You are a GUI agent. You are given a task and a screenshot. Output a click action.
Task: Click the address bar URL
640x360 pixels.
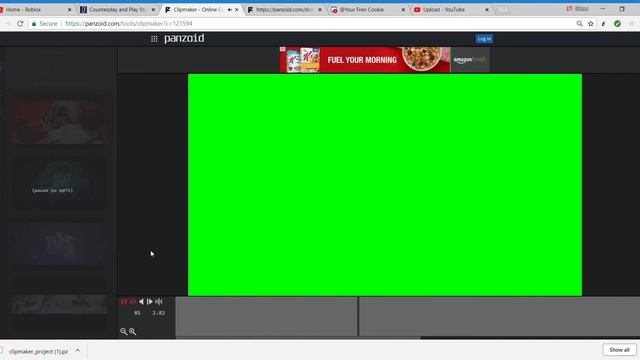coord(129,24)
